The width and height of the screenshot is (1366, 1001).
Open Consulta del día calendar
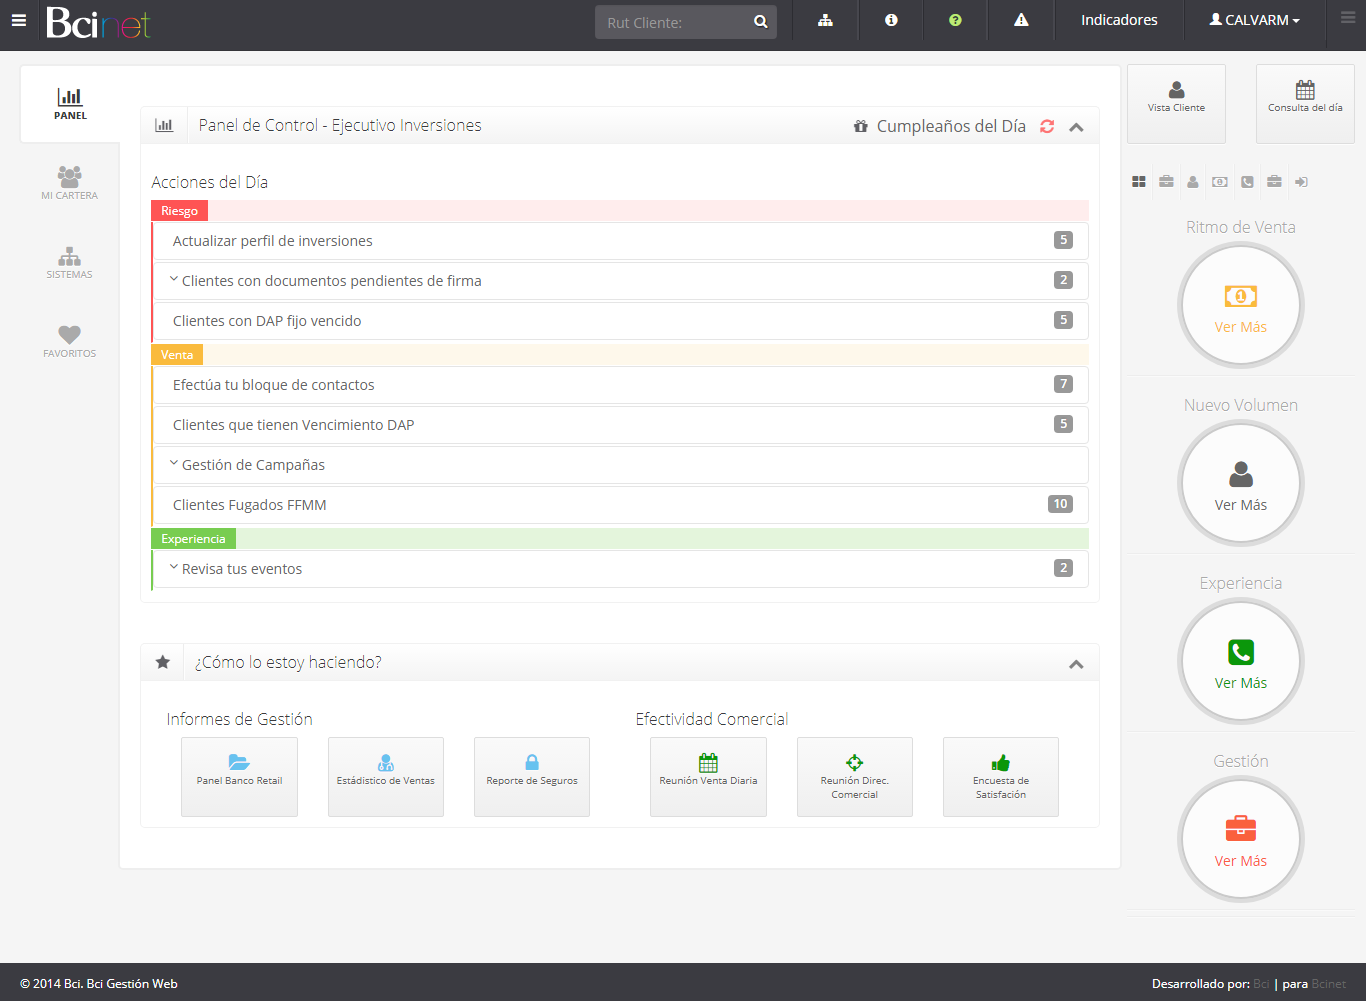point(1305,97)
